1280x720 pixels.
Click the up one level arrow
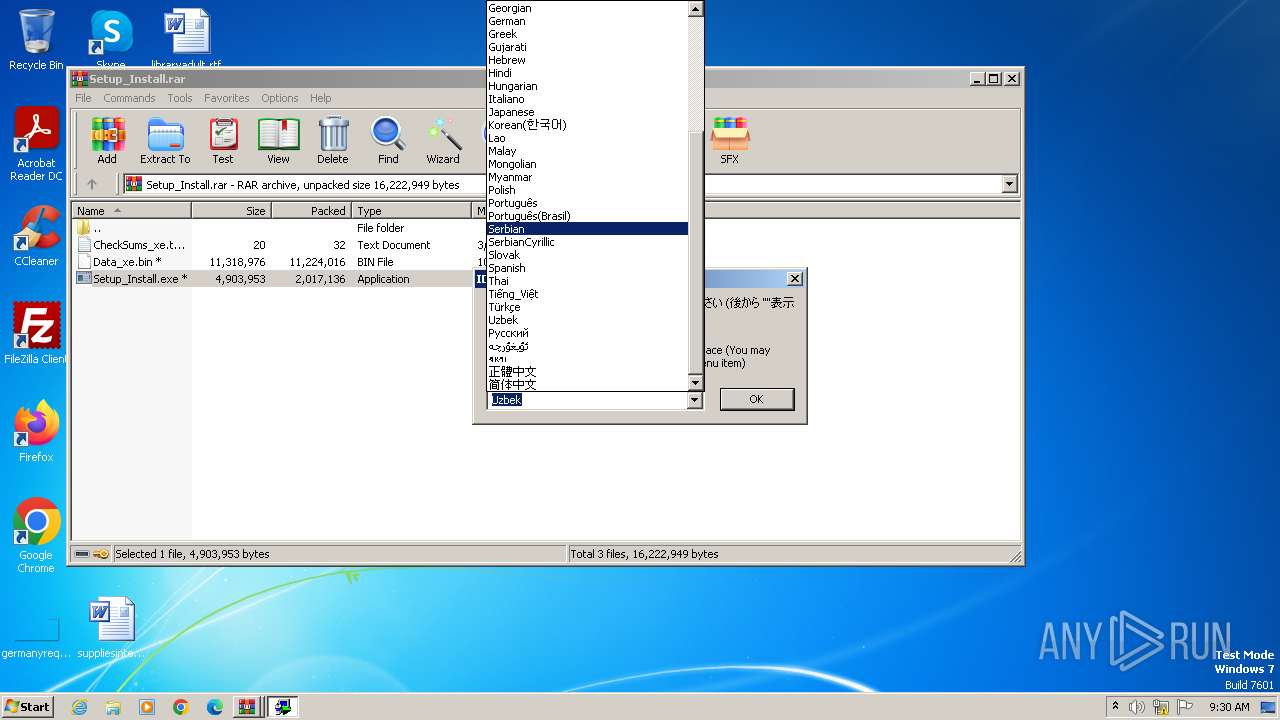pos(92,184)
